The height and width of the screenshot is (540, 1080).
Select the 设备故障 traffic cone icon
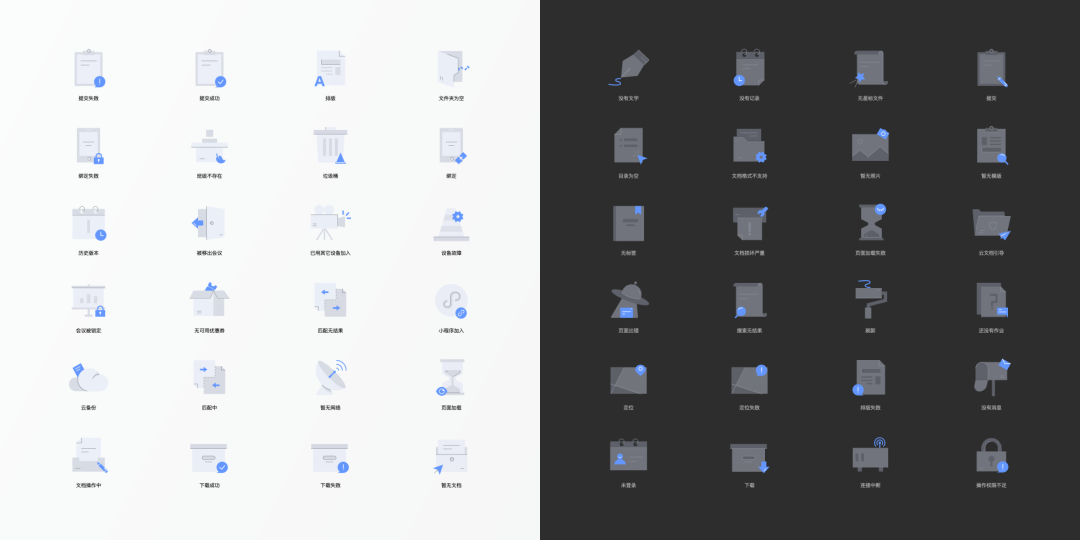coord(451,225)
